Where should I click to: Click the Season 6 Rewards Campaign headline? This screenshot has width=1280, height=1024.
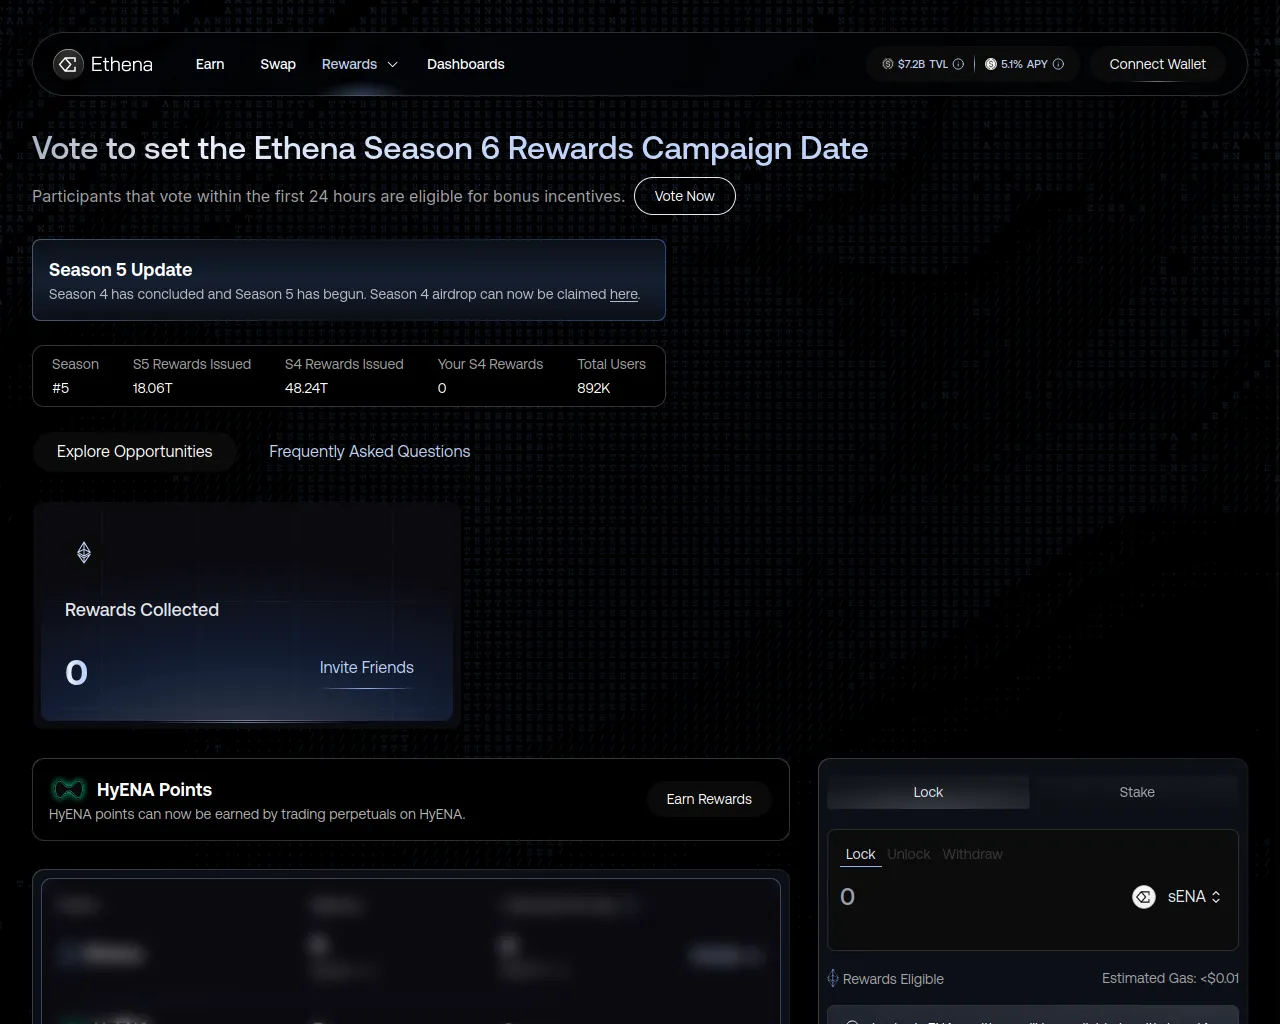tap(450, 148)
